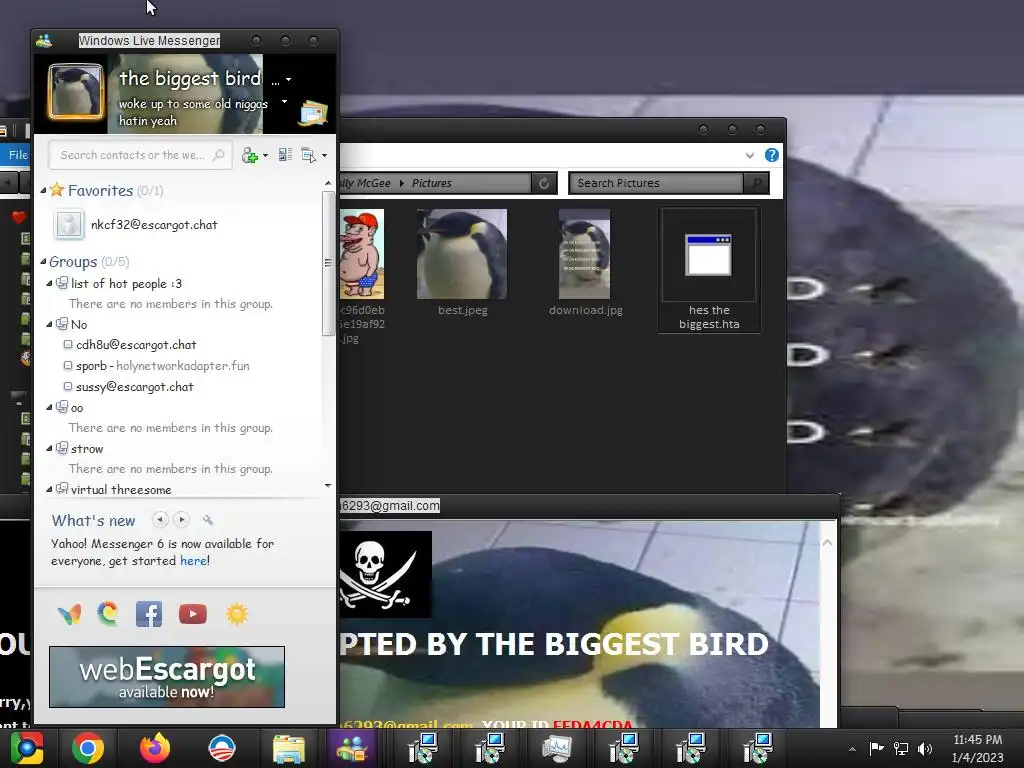Click the colorful C icon beside the butterfly

[108, 614]
